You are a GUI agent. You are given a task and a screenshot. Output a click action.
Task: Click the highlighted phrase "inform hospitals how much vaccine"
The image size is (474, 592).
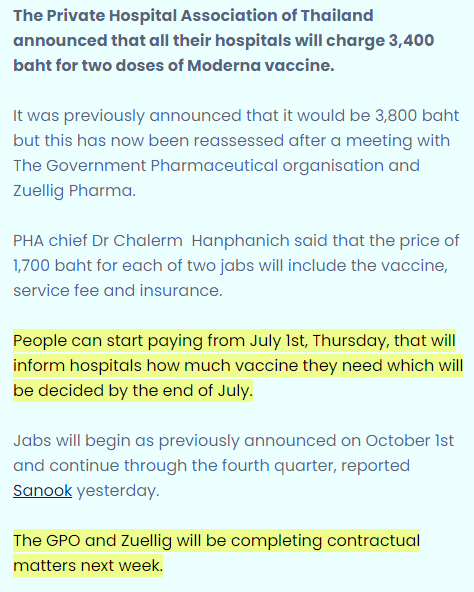pyautogui.click(x=156, y=365)
